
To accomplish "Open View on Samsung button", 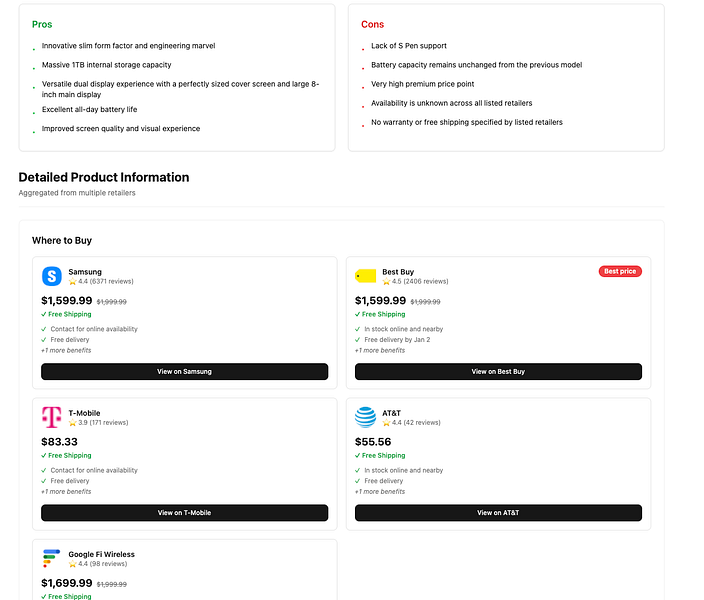I will pyautogui.click(x=185, y=371).
